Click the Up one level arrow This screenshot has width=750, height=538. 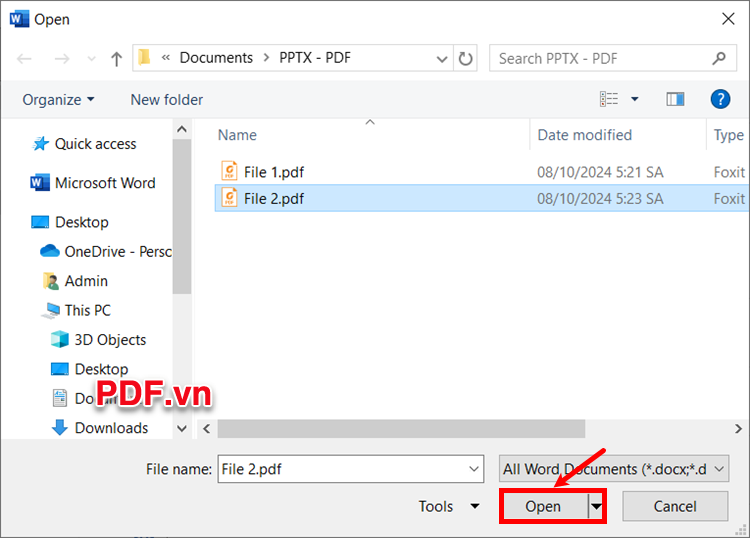pos(116,59)
